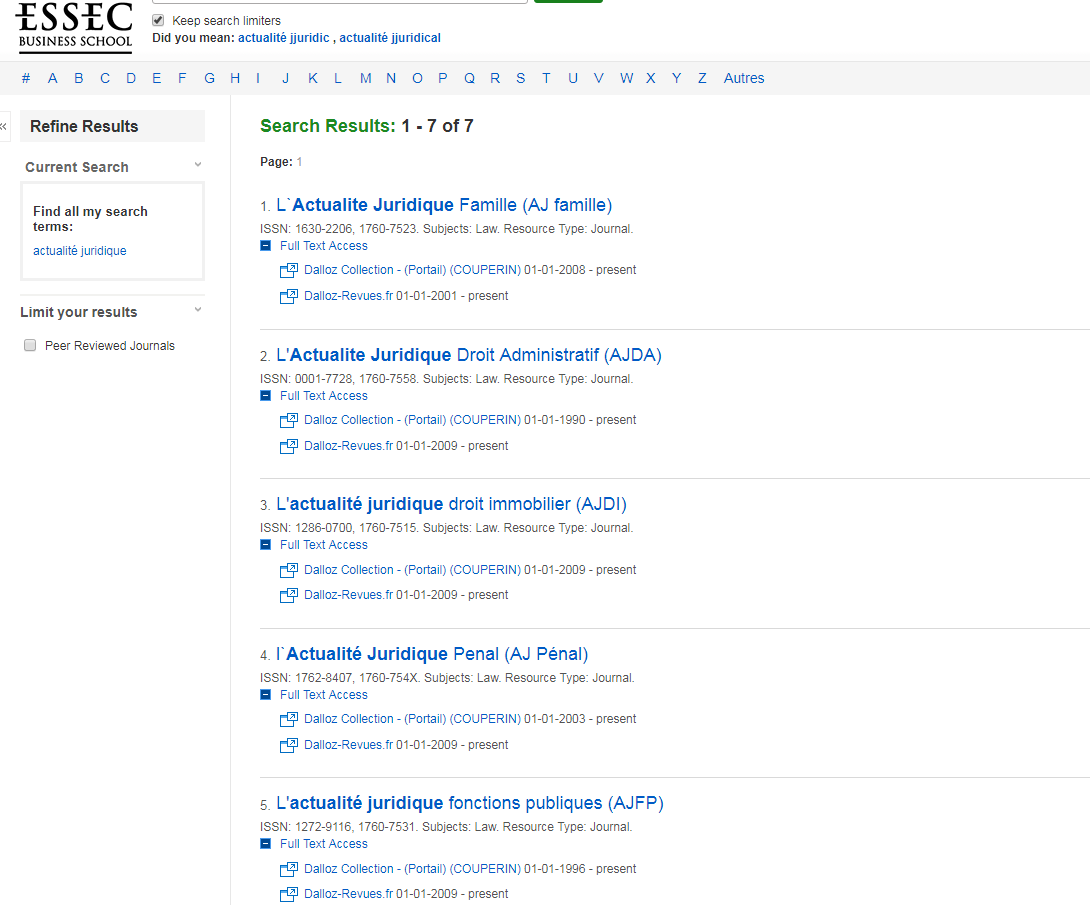Collapse Full Text Access for AJDA
1090x905 pixels.
(266, 396)
